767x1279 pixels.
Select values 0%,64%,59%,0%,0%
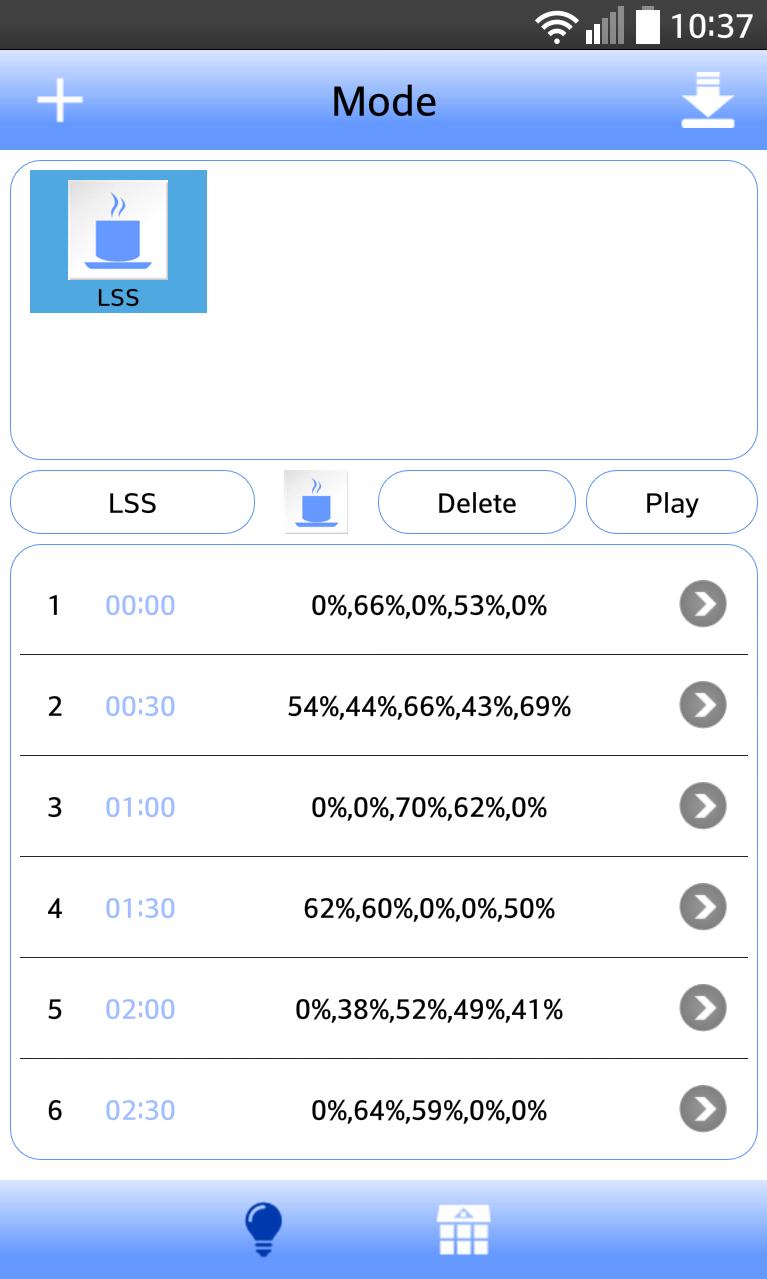click(429, 1110)
